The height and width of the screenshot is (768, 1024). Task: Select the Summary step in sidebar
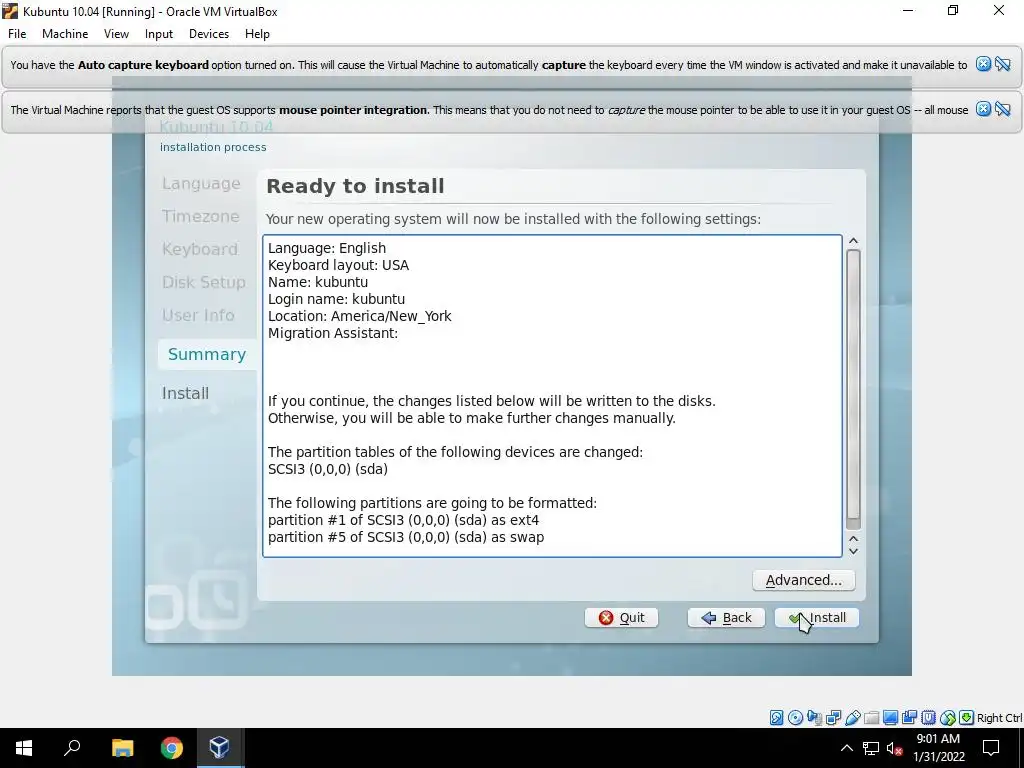point(207,354)
